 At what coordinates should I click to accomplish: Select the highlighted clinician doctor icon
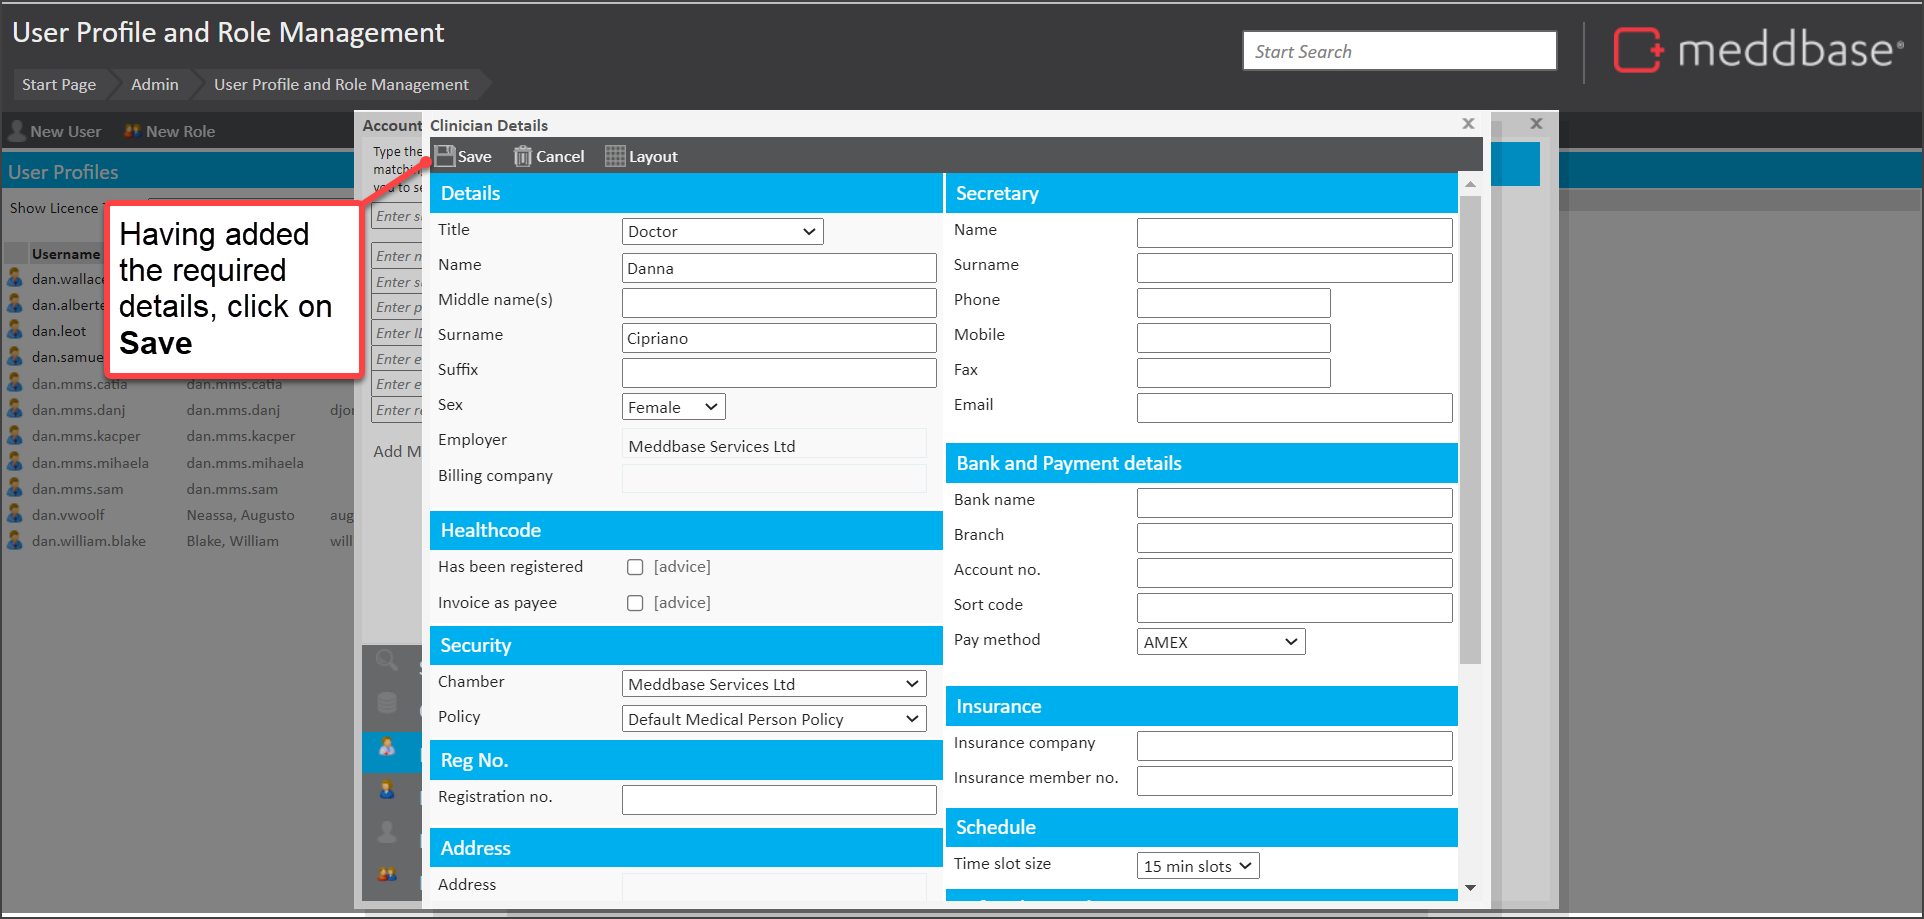click(387, 747)
